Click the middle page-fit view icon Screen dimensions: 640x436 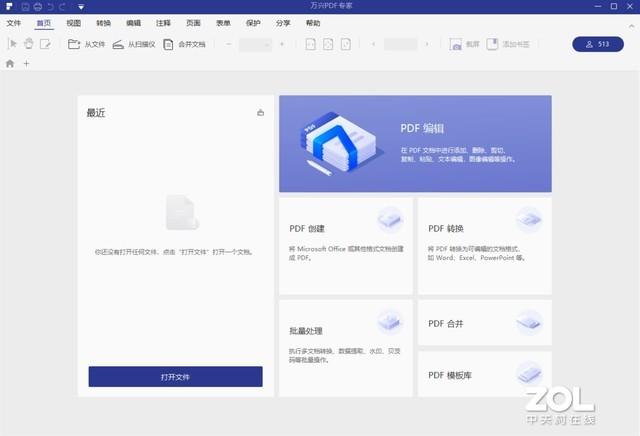click(328, 44)
